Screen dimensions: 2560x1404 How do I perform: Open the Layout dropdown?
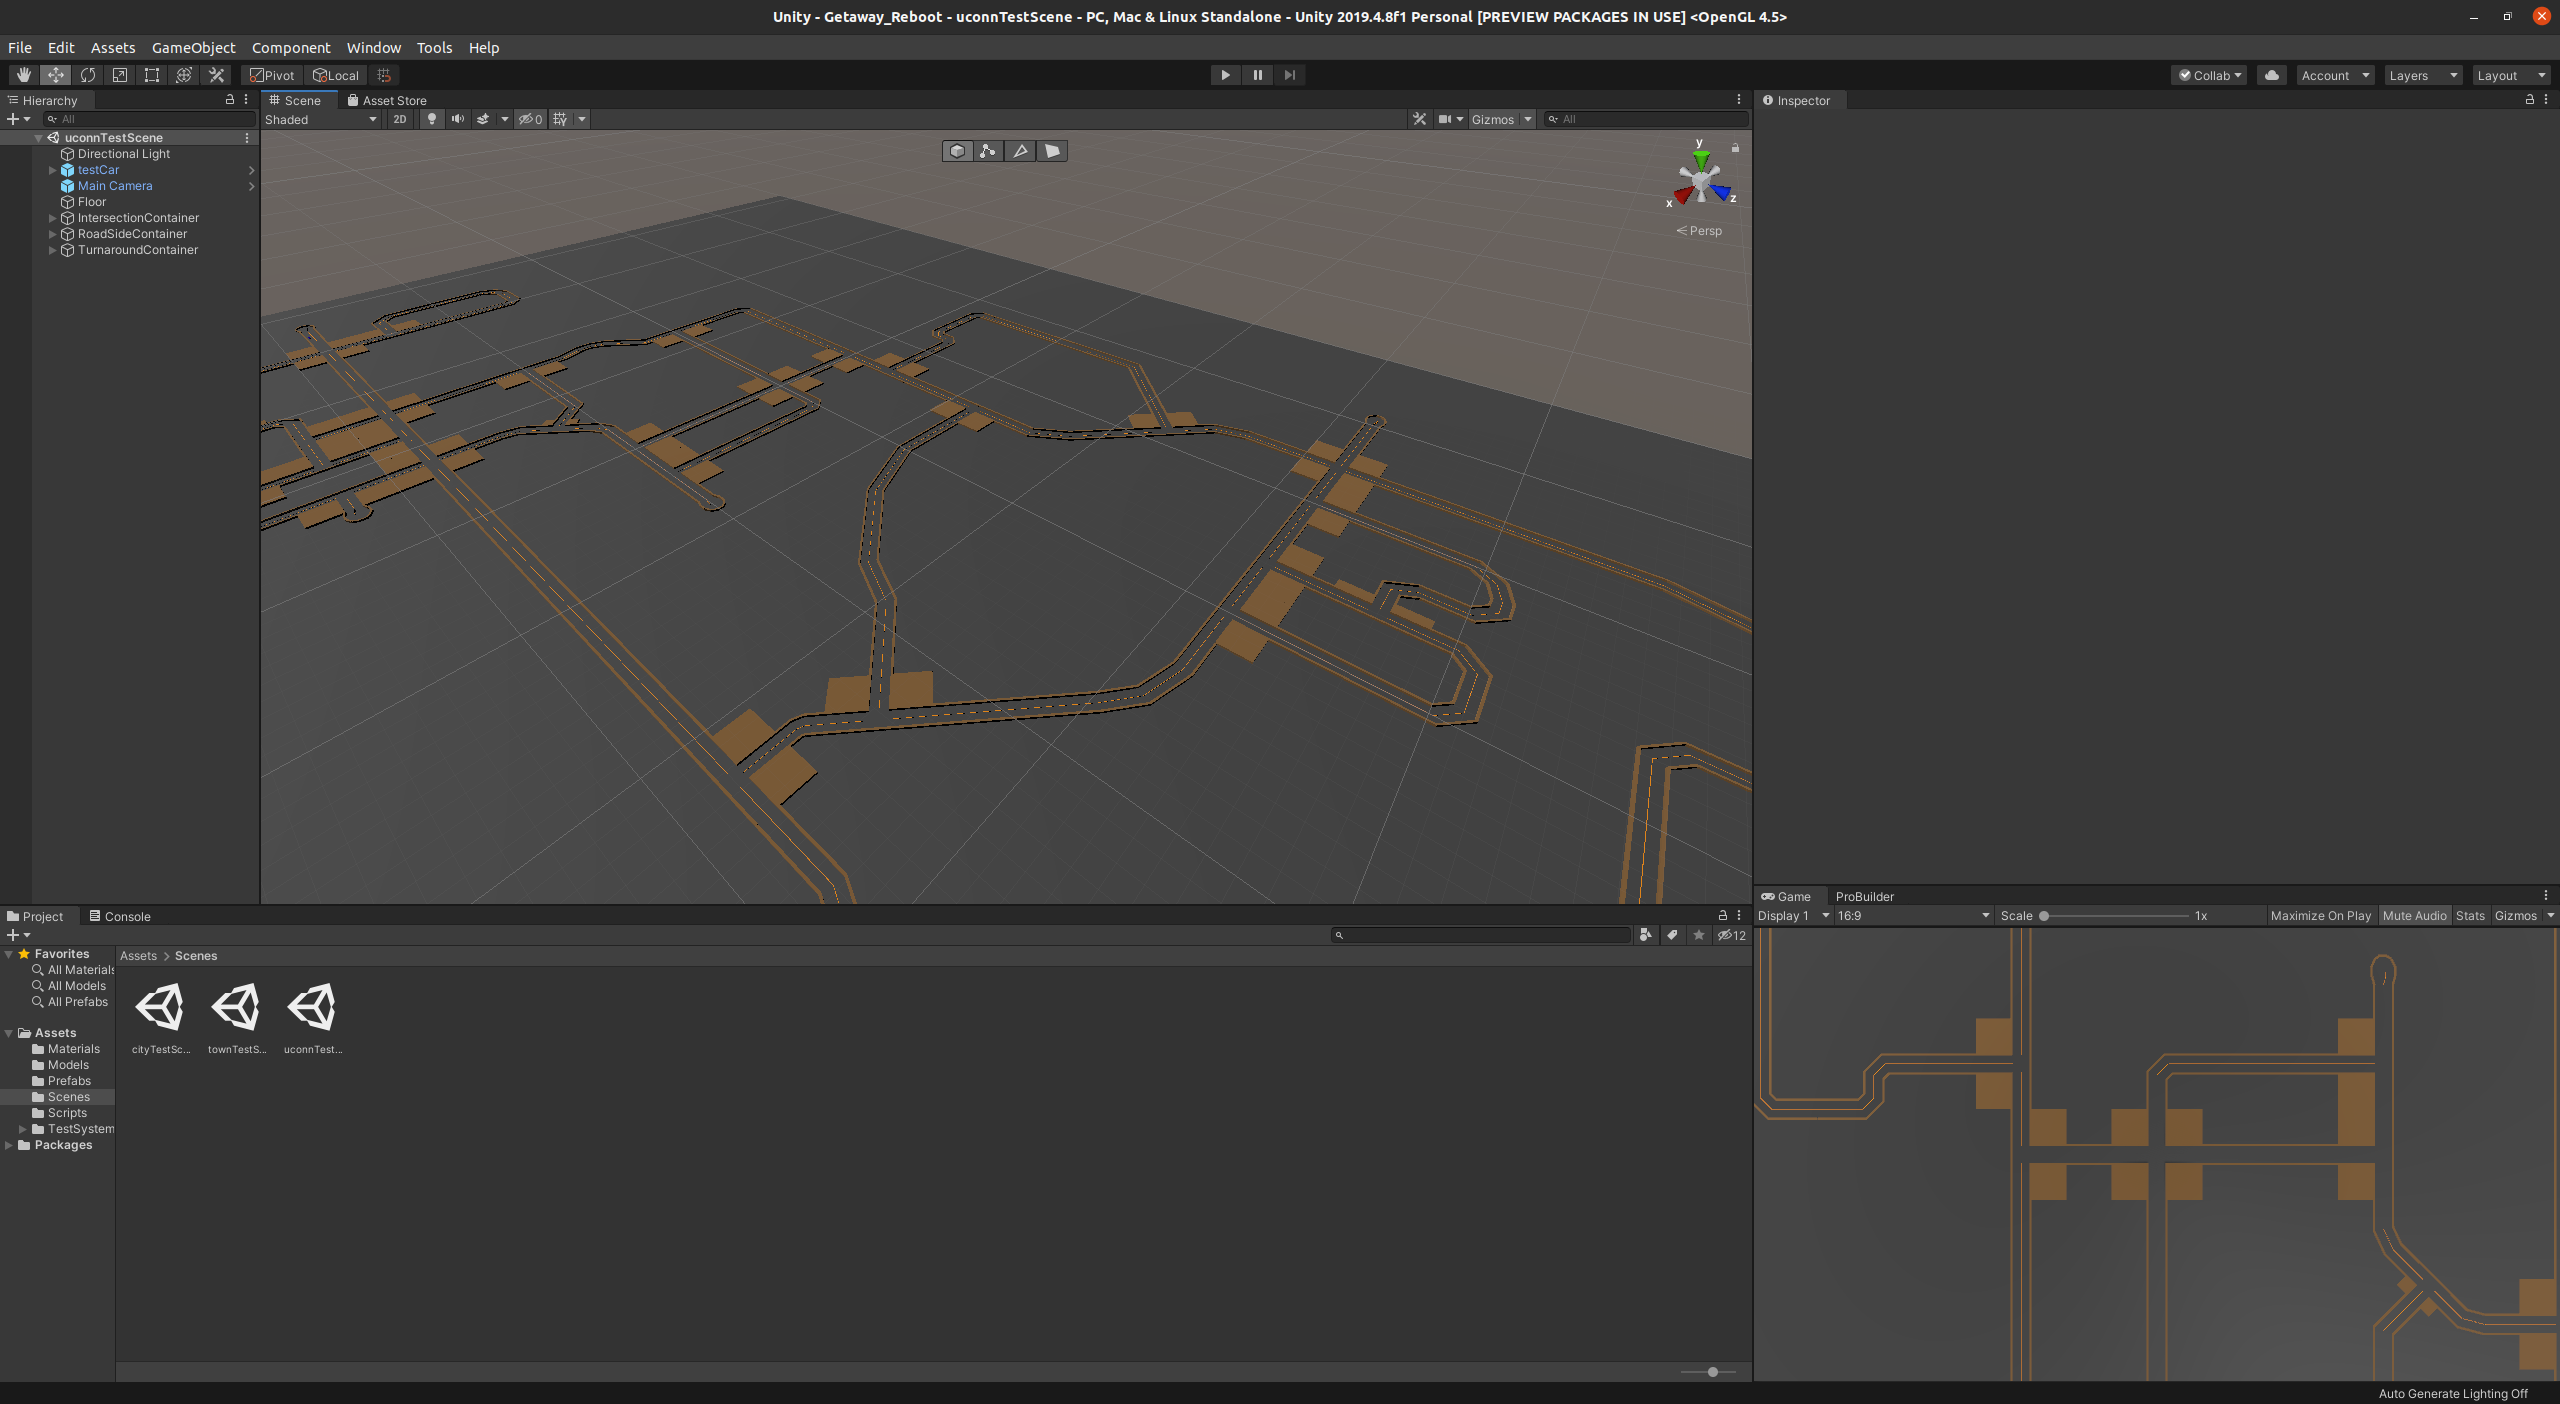click(2510, 75)
